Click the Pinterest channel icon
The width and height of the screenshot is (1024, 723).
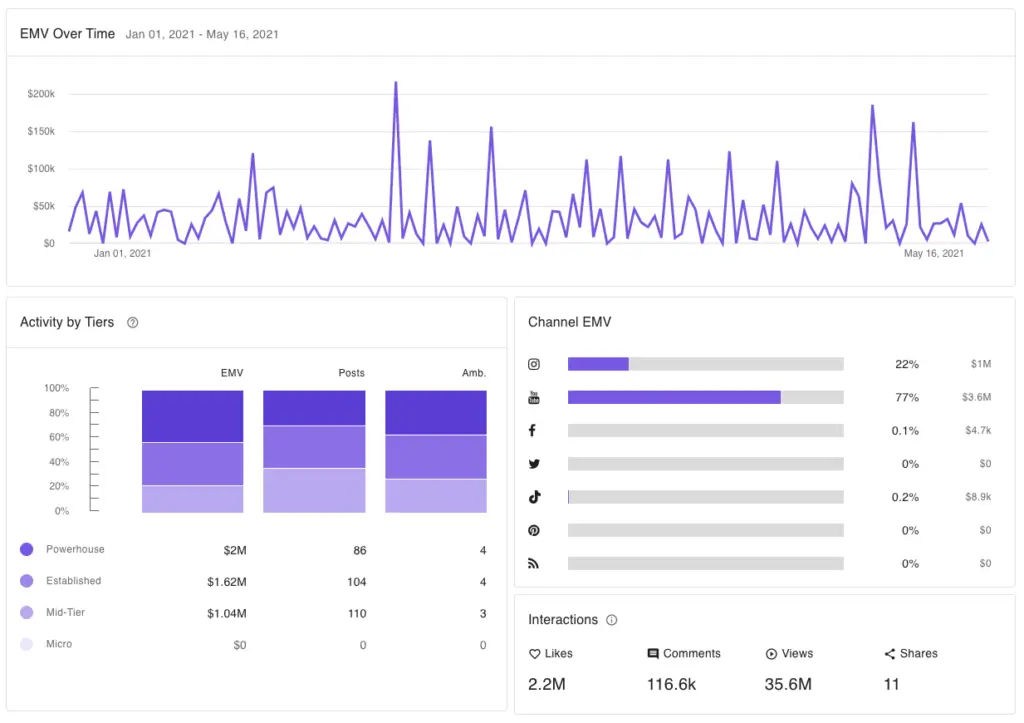coord(534,530)
